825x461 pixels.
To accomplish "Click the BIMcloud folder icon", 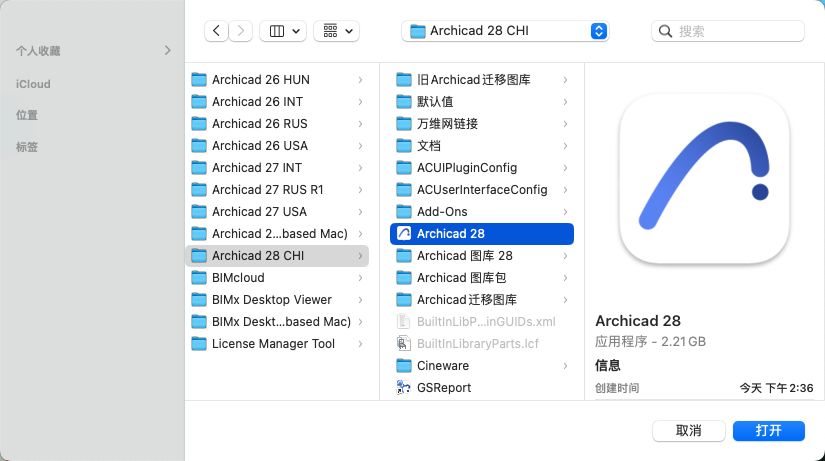I will (199, 278).
